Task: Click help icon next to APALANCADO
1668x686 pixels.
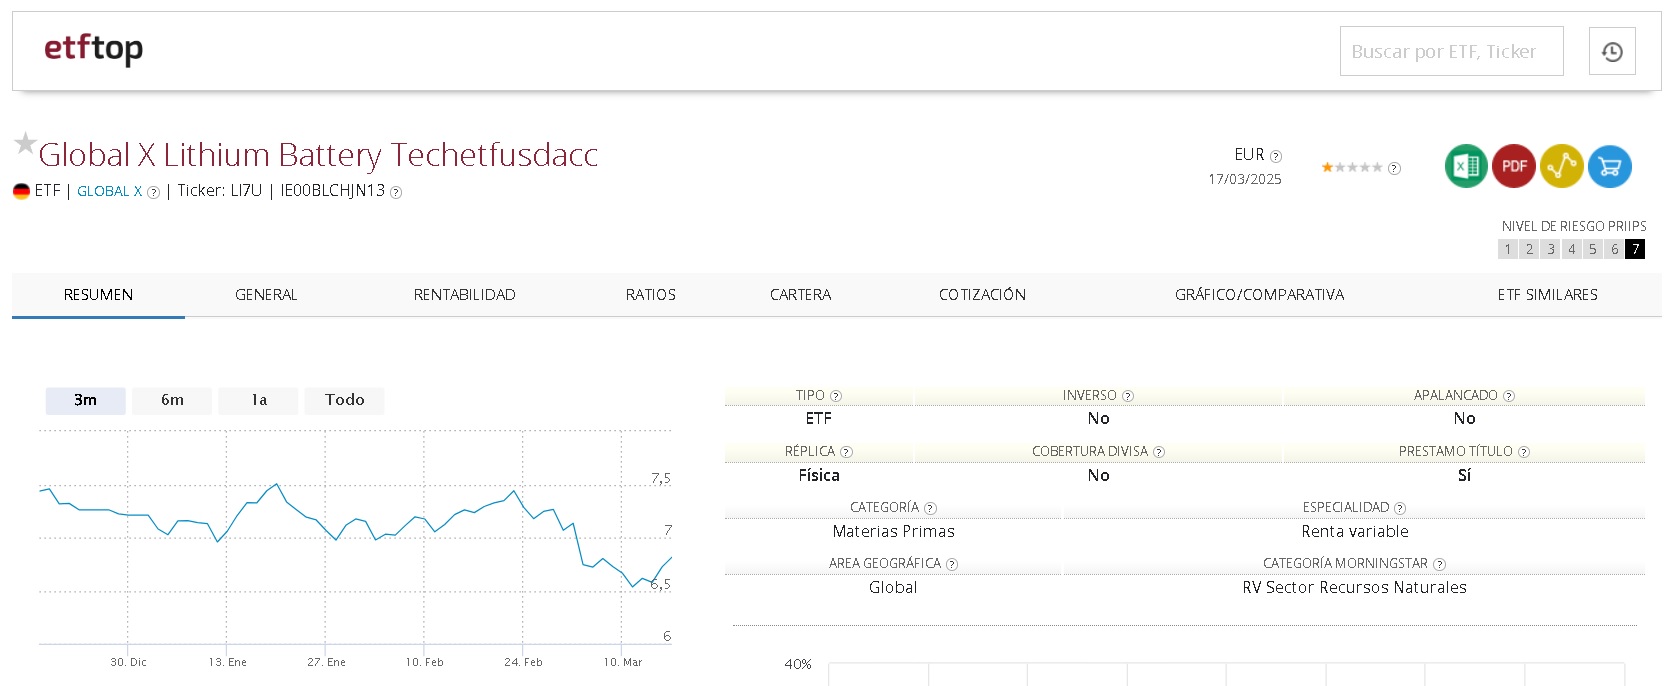Action: 1509,396
